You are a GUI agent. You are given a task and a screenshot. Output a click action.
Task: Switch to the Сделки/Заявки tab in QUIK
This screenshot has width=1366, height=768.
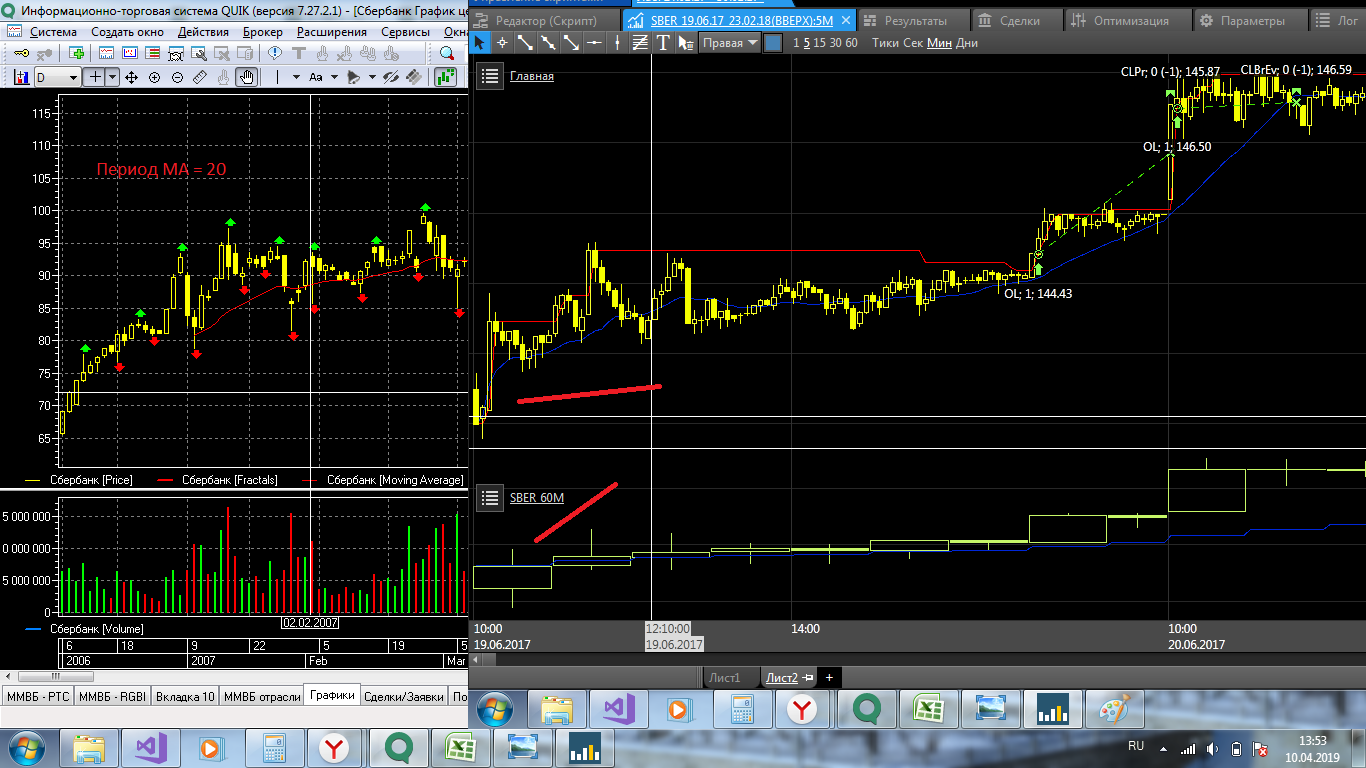coord(404,696)
